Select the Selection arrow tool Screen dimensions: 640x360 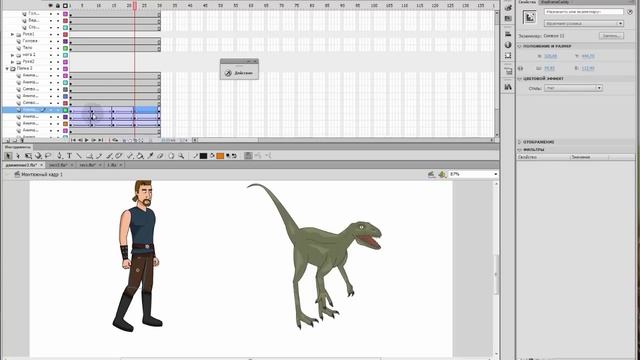tap(8, 156)
